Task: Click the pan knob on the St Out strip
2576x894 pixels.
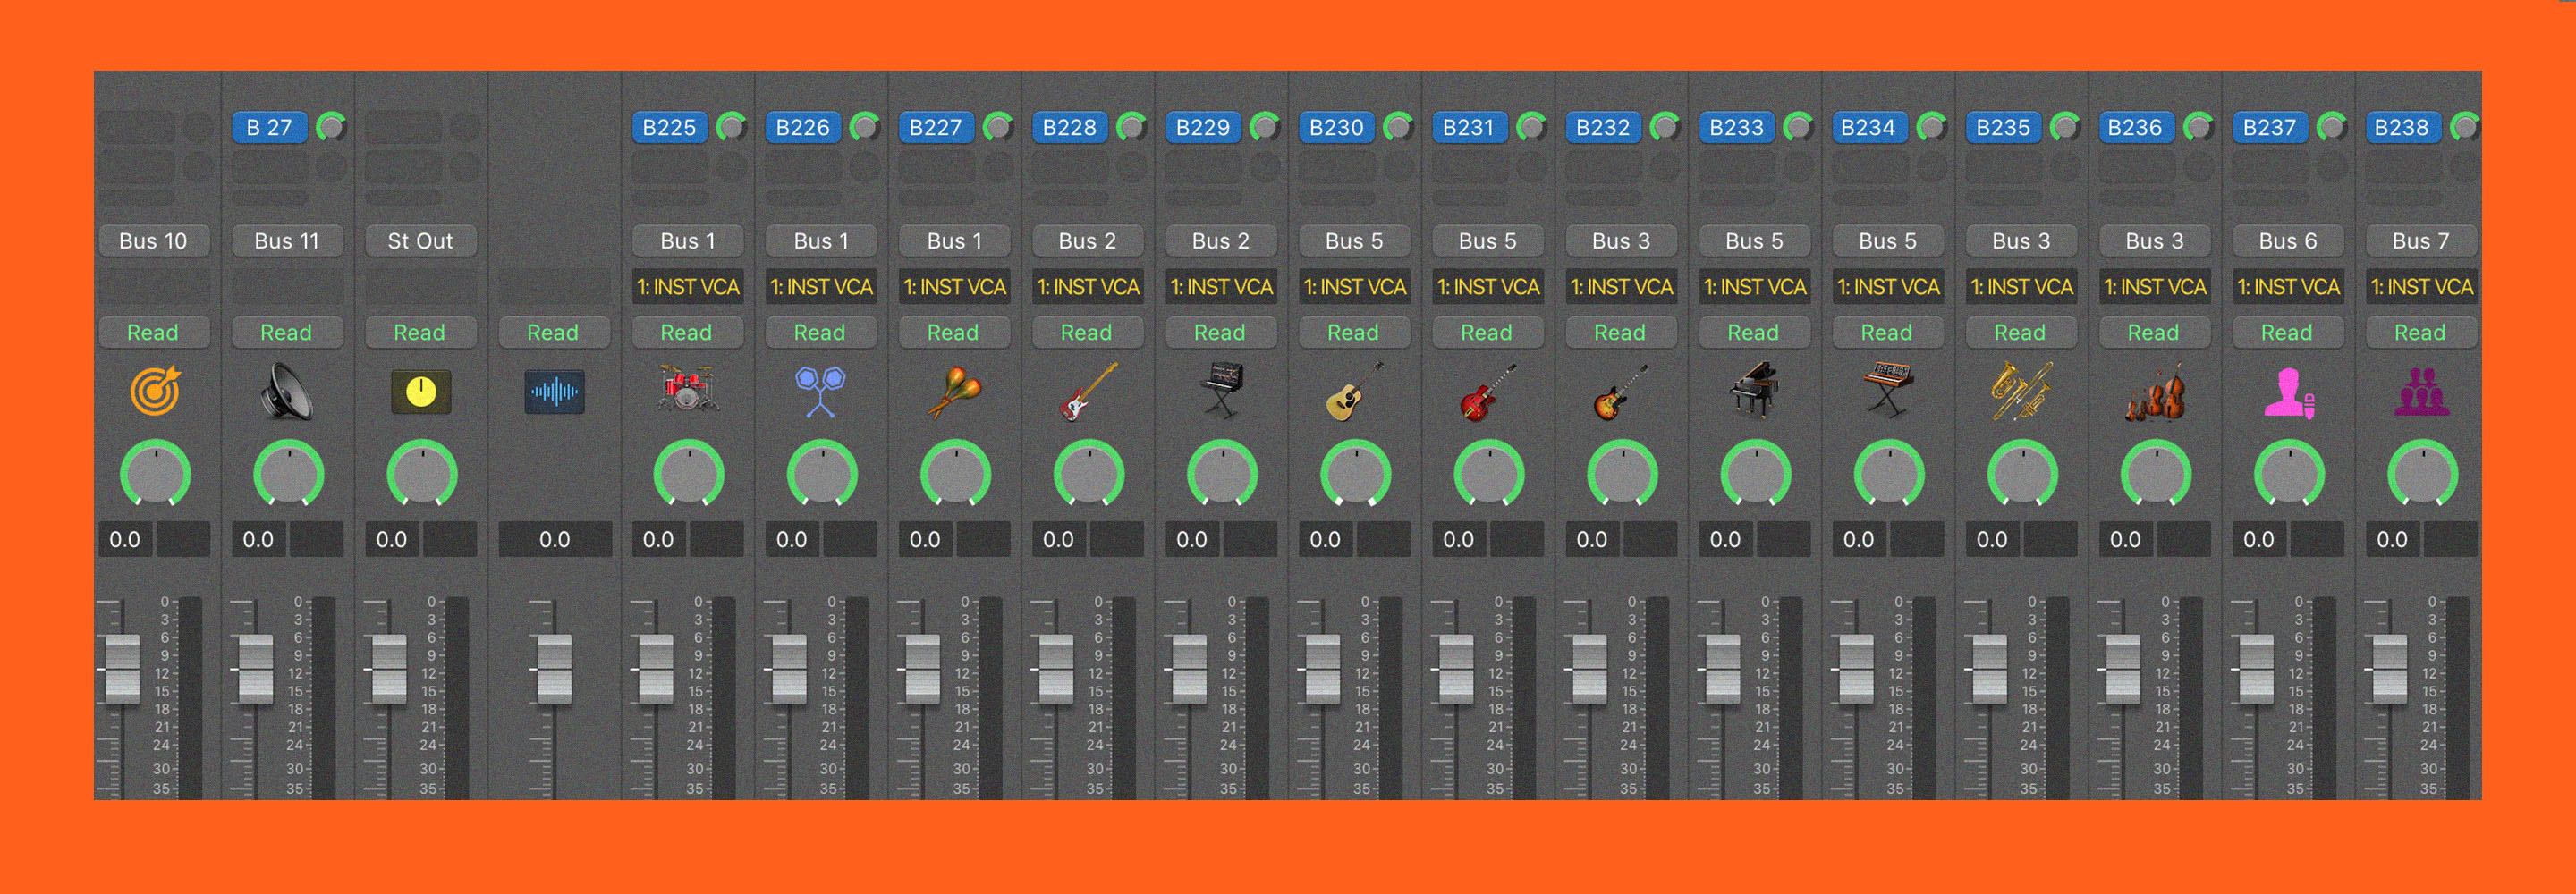Action: (x=422, y=474)
